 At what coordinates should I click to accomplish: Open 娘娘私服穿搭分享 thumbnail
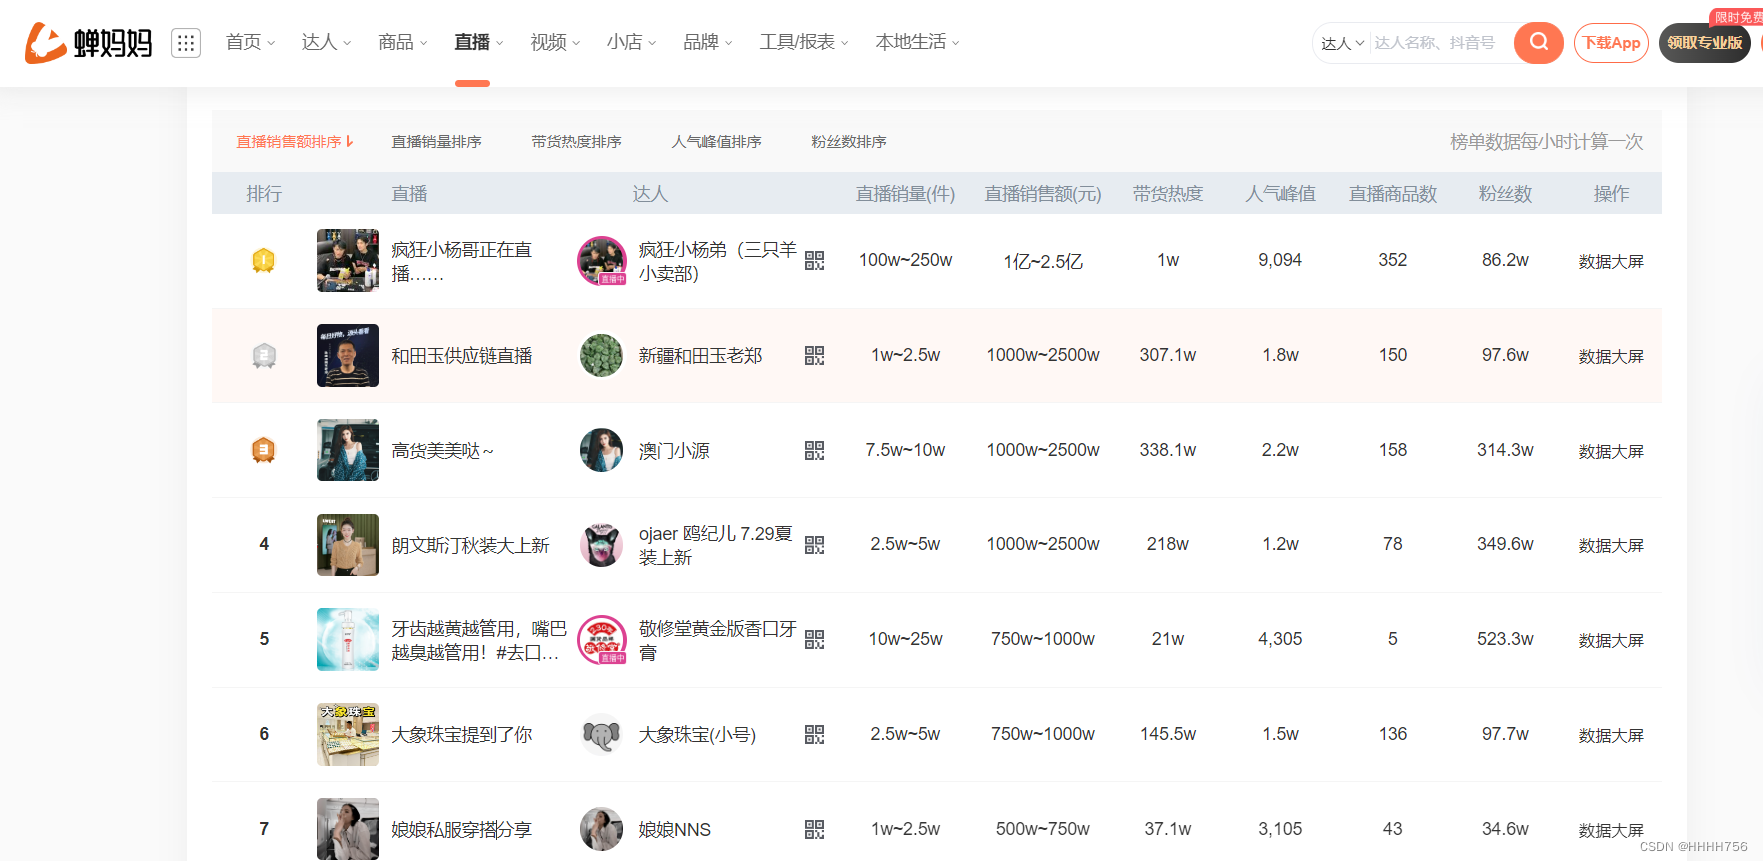click(x=348, y=829)
